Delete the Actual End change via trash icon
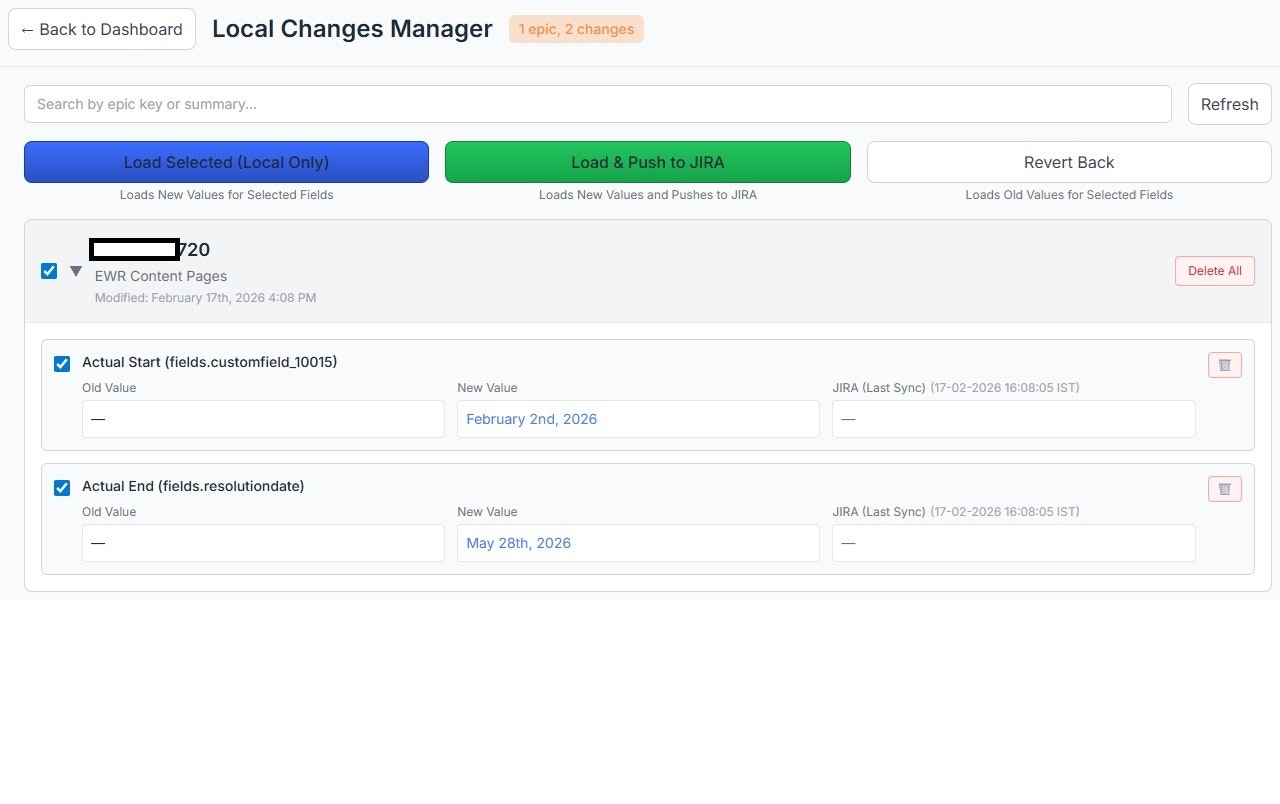 coord(1224,488)
